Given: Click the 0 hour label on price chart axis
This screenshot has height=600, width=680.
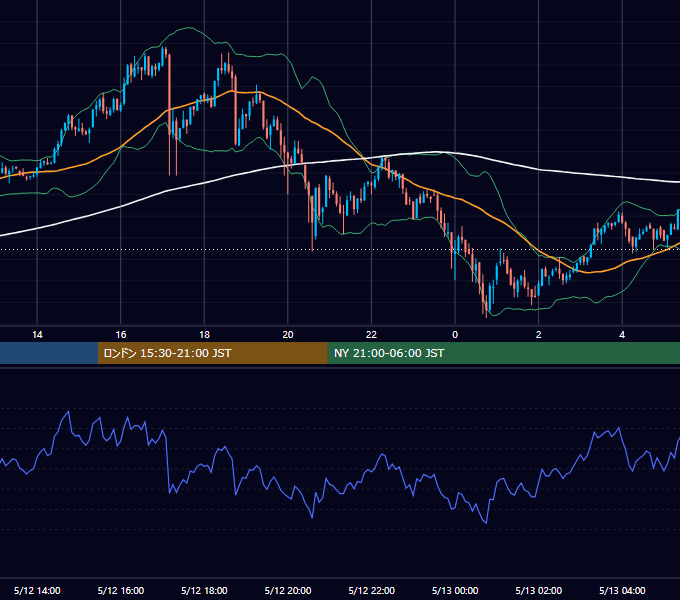Looking at the screenshot, I should 455,335.
